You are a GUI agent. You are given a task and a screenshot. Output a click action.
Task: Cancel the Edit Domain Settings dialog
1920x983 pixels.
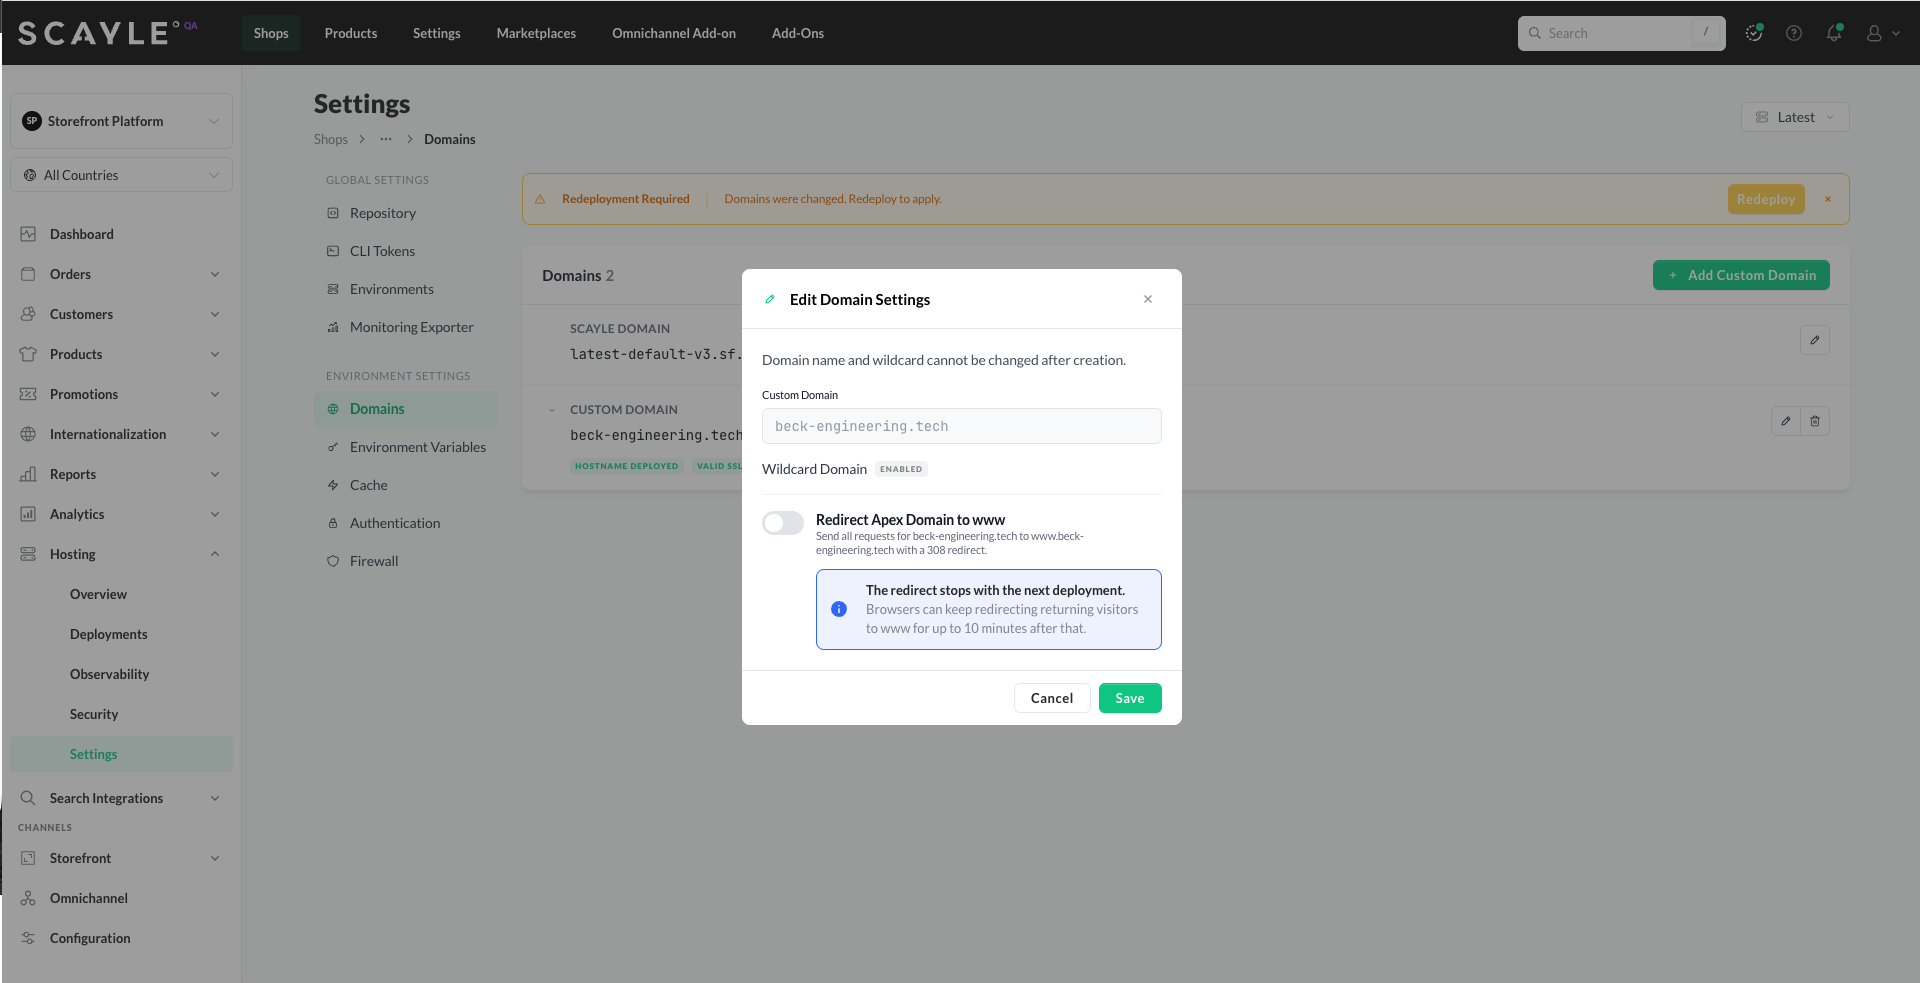[x=1052, y=698]
